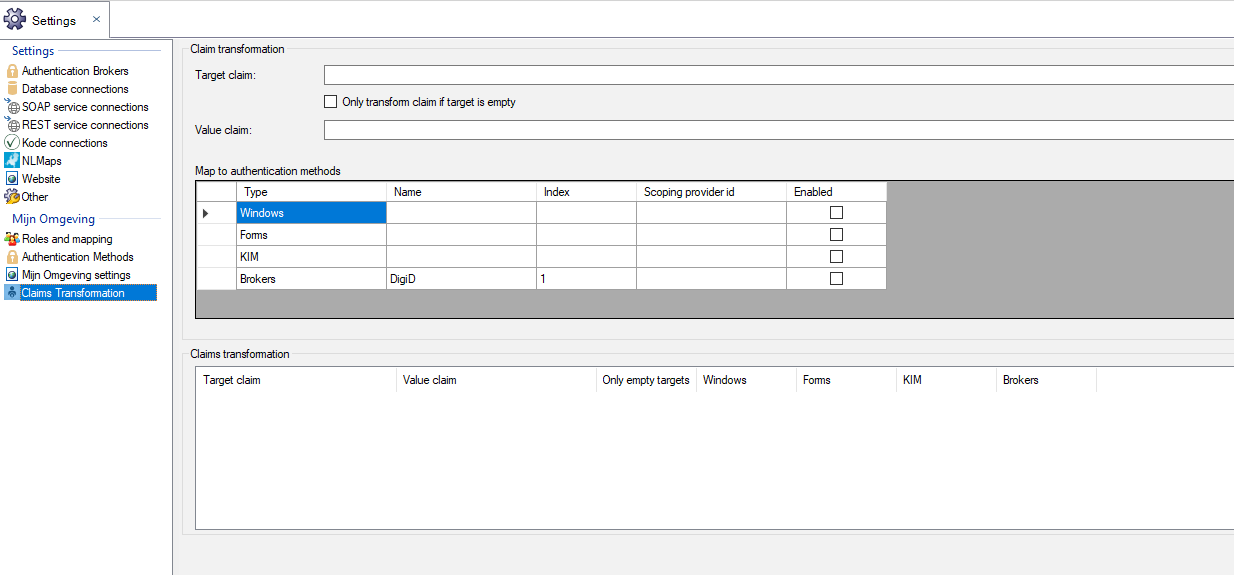This screenshot has height=575, width=1234.
Task: Click the Website icon in sidebar
Action: pos(12,179)
